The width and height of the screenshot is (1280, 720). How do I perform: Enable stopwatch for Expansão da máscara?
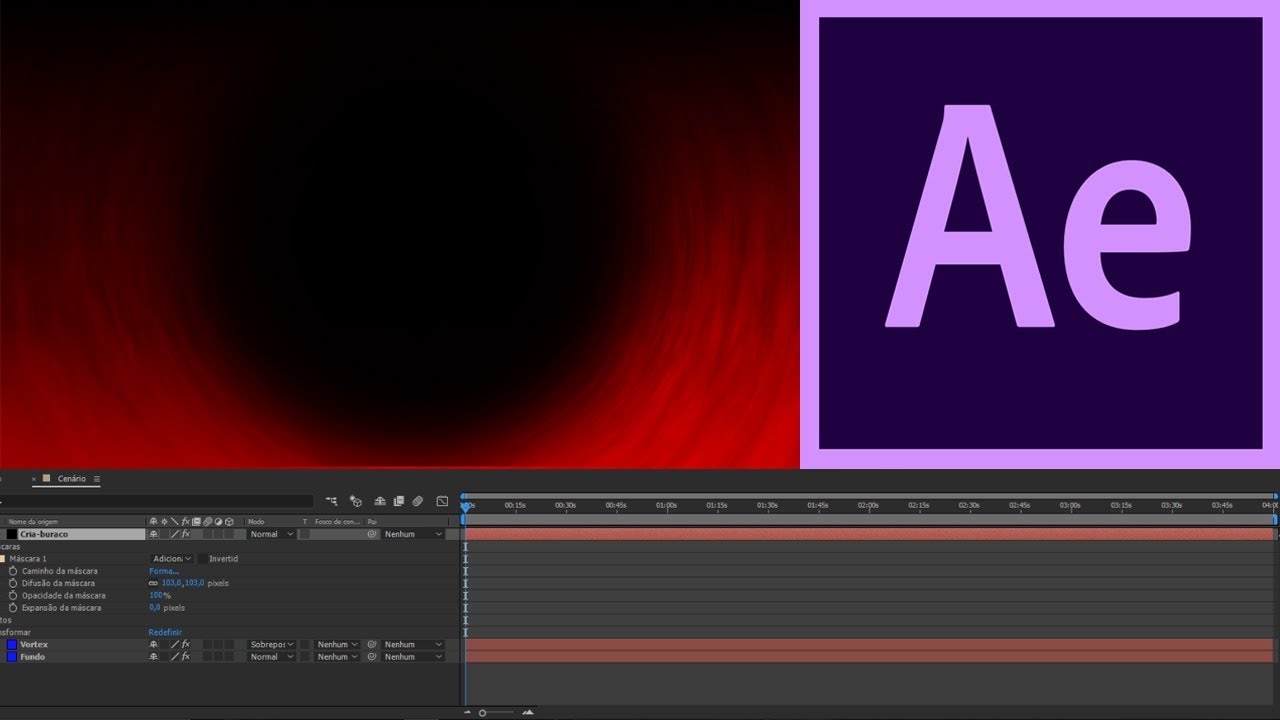(13, 608)
